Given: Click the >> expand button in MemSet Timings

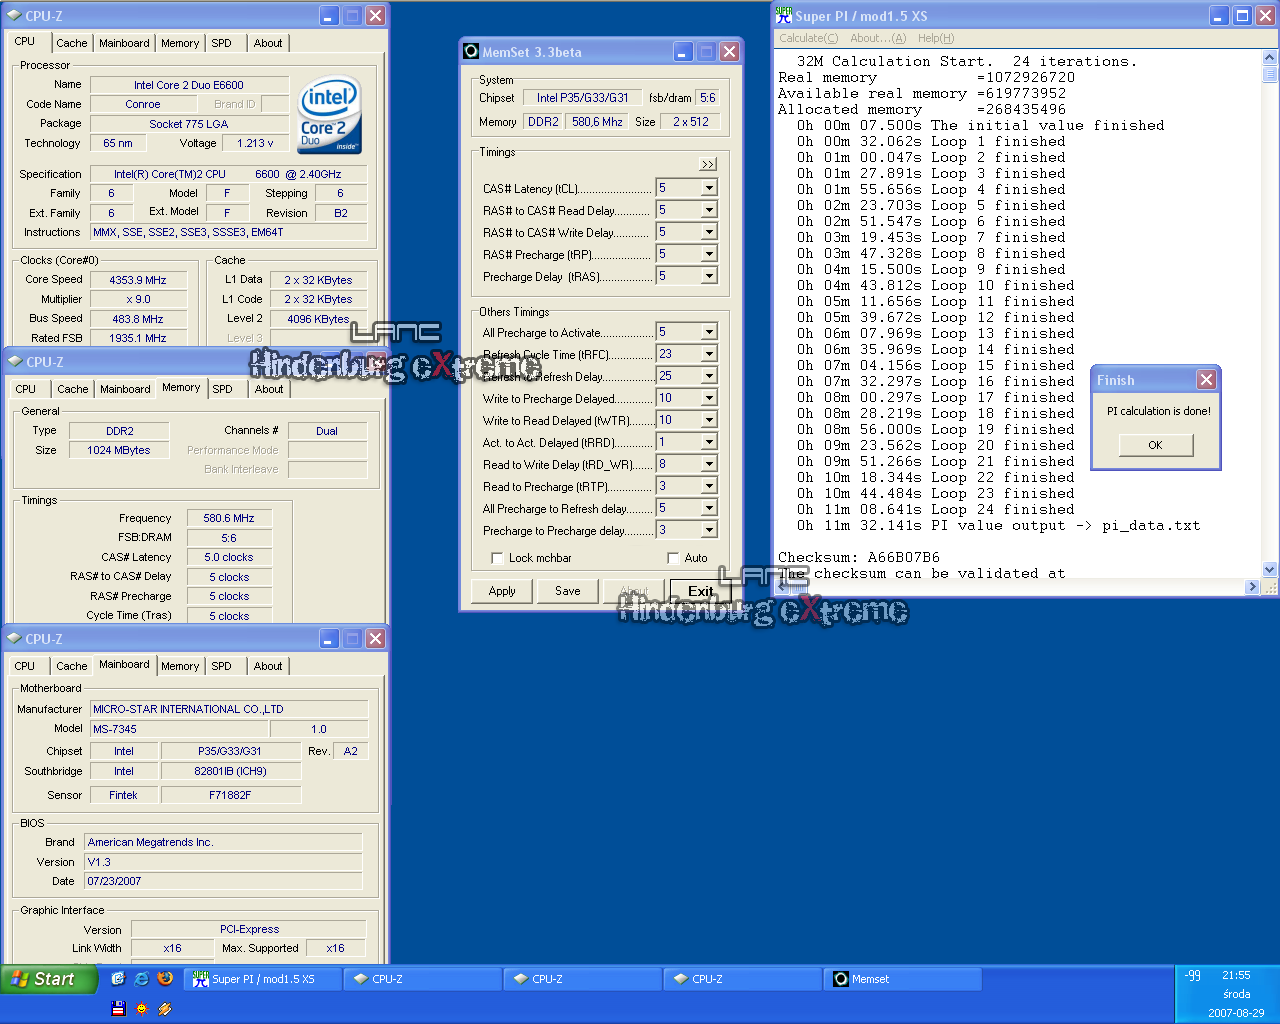Looking at the screenshot, I should (708, 164).
